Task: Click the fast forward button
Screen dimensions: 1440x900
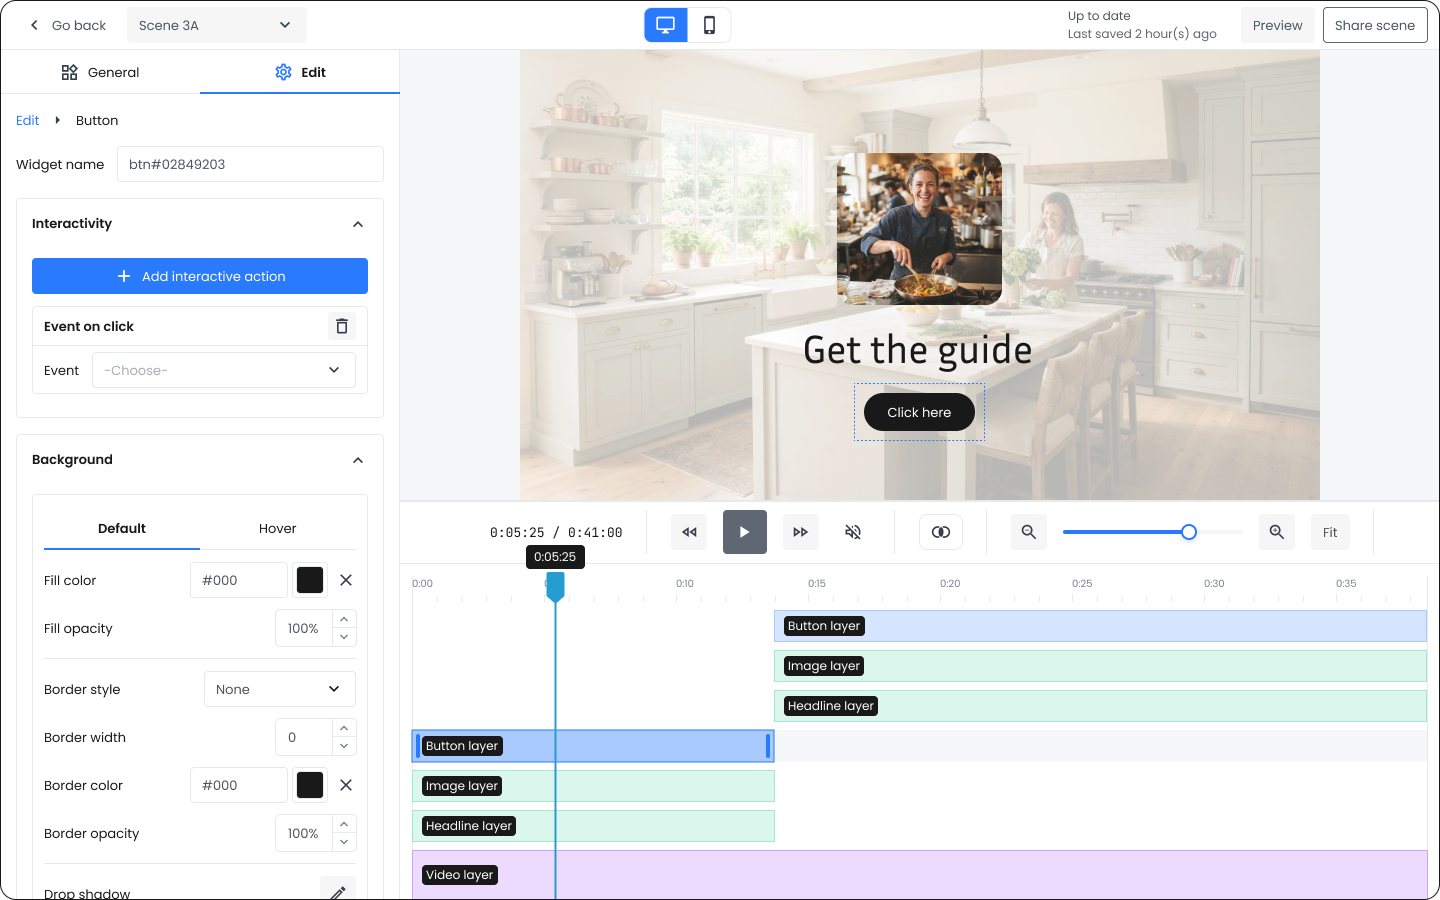Action: (x=800, y=532)
